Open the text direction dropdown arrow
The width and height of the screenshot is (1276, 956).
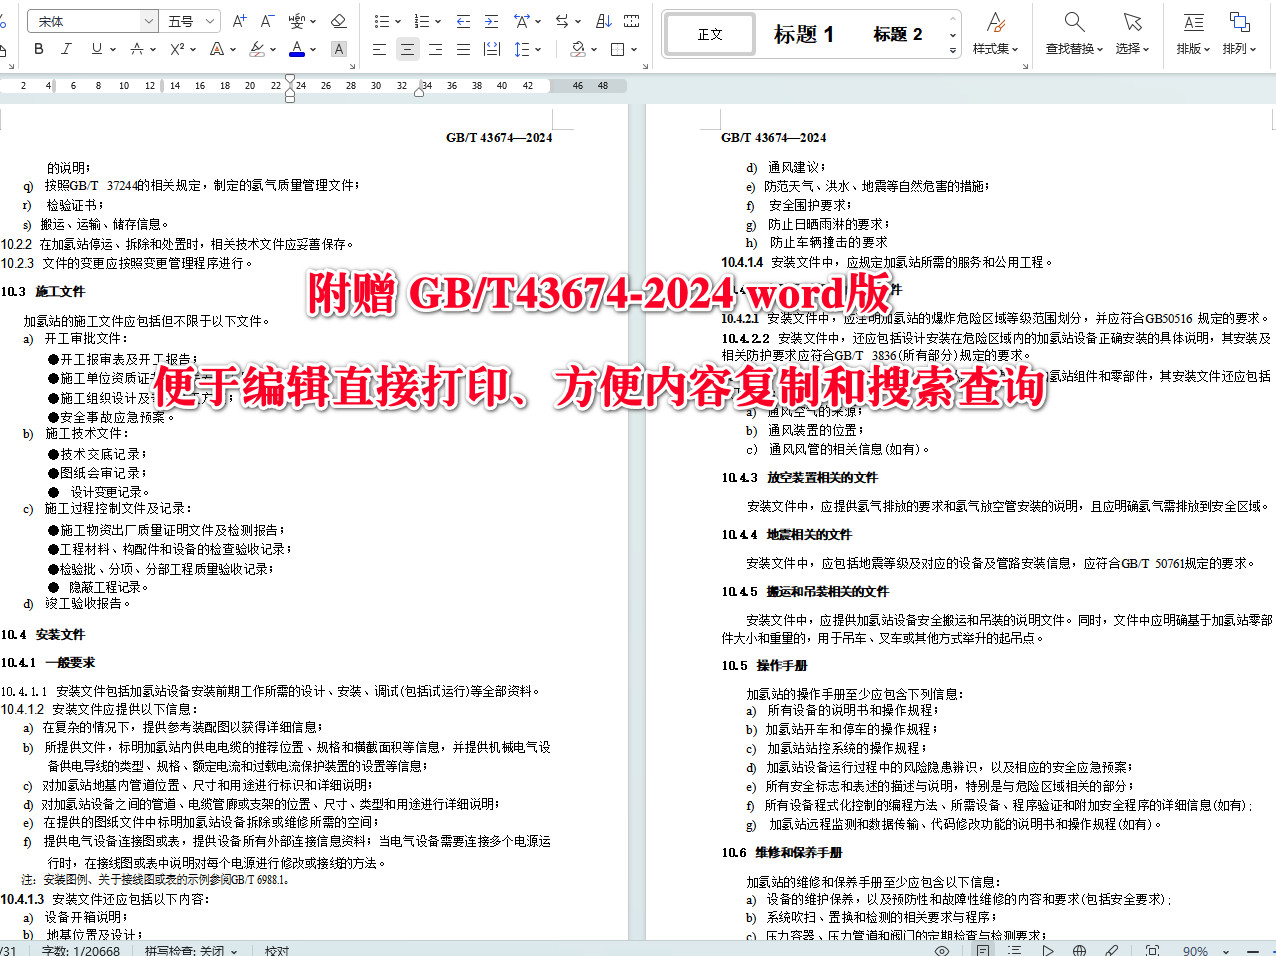pyautogui.click(x=578, y=21)
